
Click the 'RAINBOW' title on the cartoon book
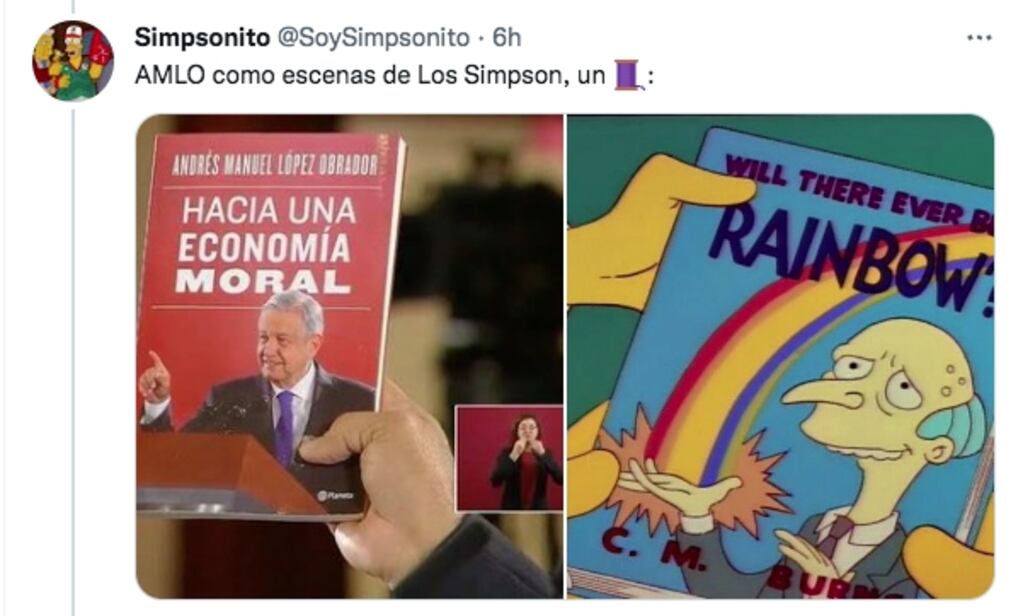click(x=851, y=258)
